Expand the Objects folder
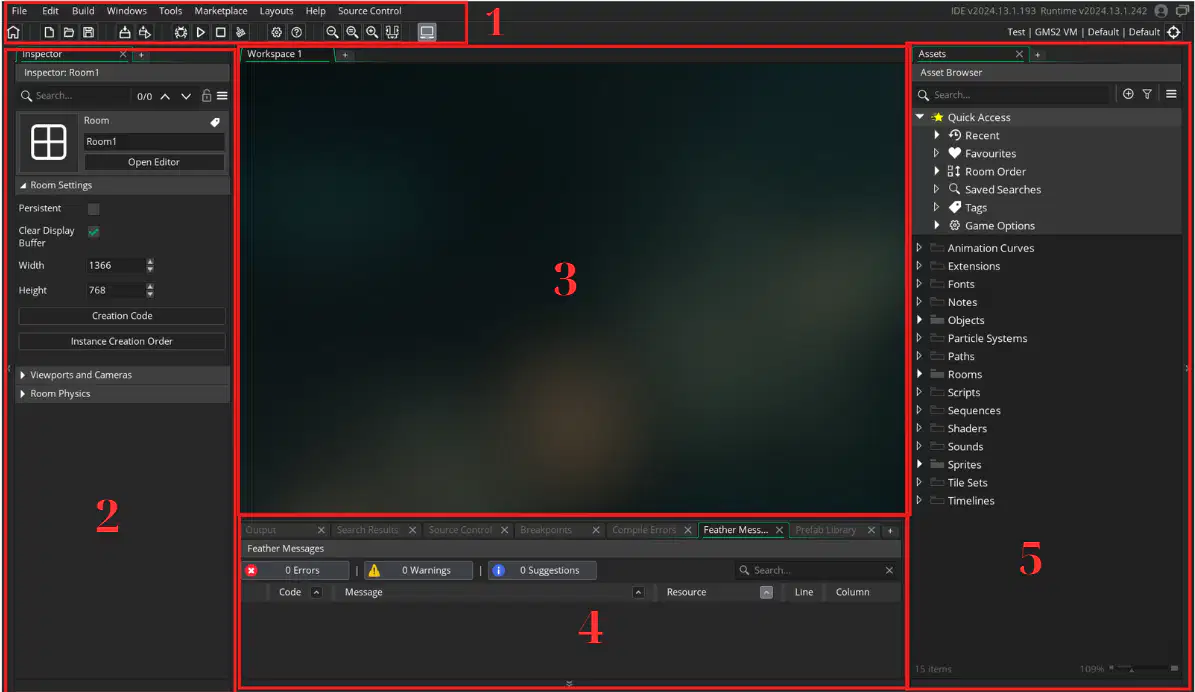This screenshot has width=1195, height=692. click(919, 320)
